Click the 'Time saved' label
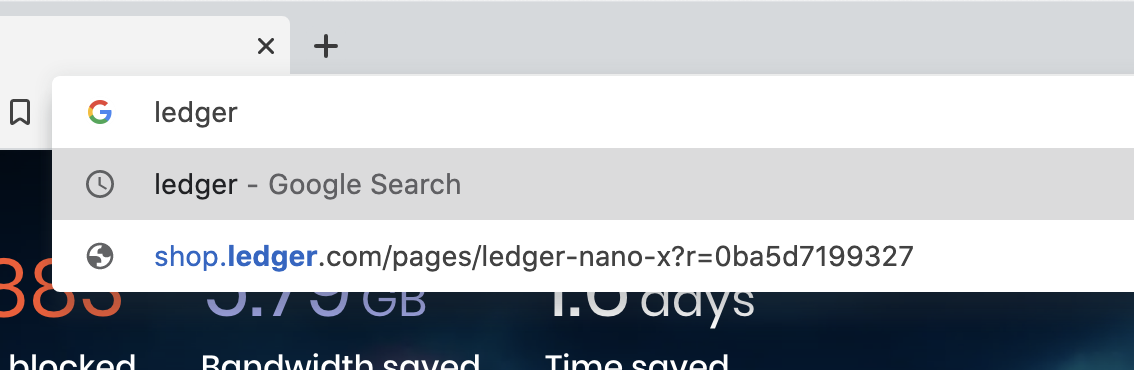1134x370 pixels. (x=636, y=361)
